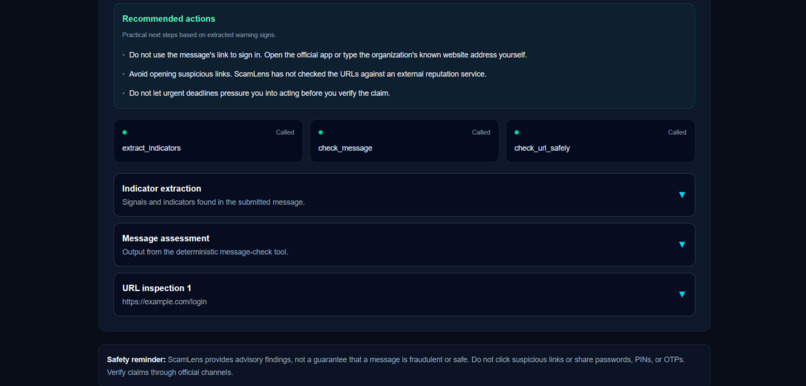
Task: Click the green status dot on extract_indicators
Action: [x=124, y=133]
